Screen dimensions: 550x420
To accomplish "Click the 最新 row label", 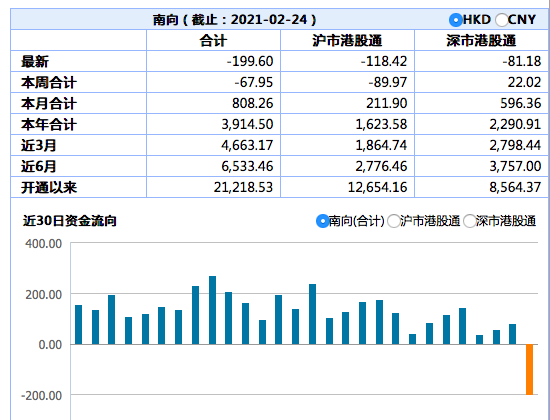I will click(35, 61).
